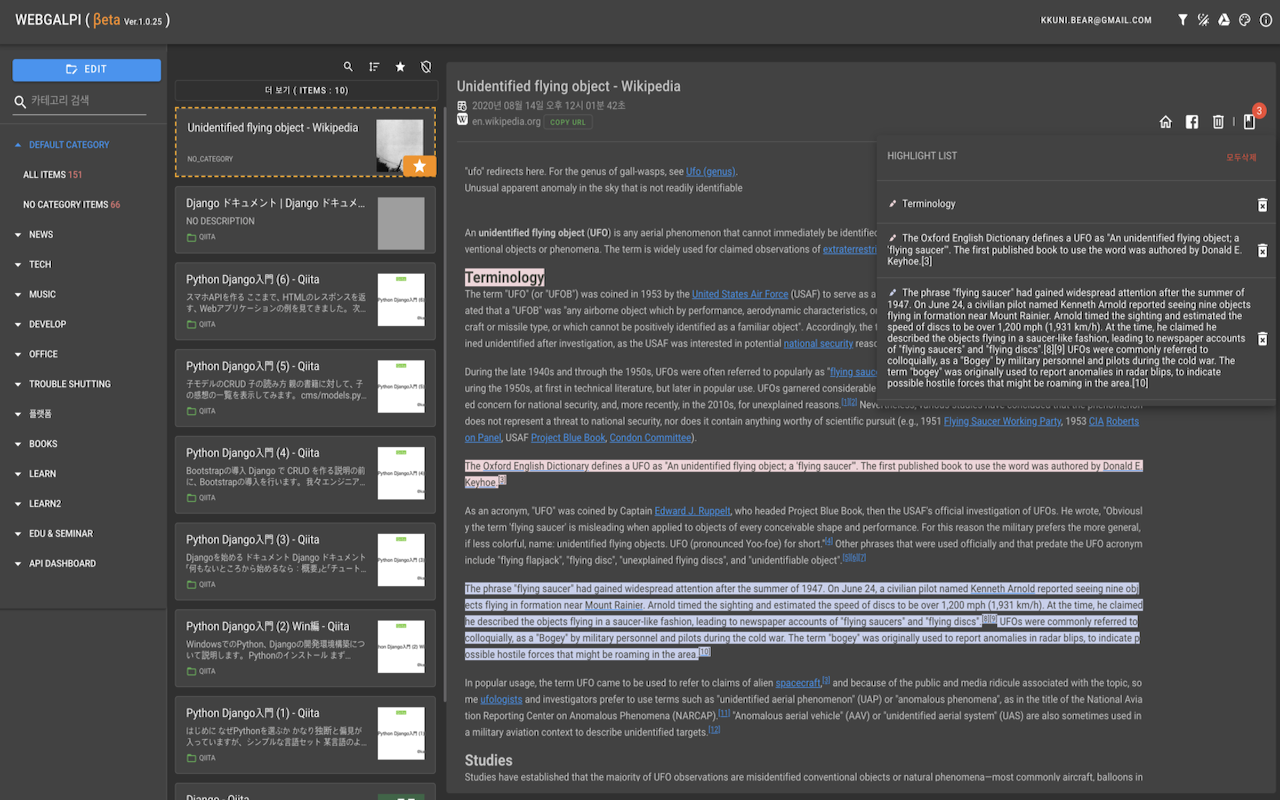Open Python Django入門 (5) - Qiita card

pyautogui.click(x=305, y=387)
